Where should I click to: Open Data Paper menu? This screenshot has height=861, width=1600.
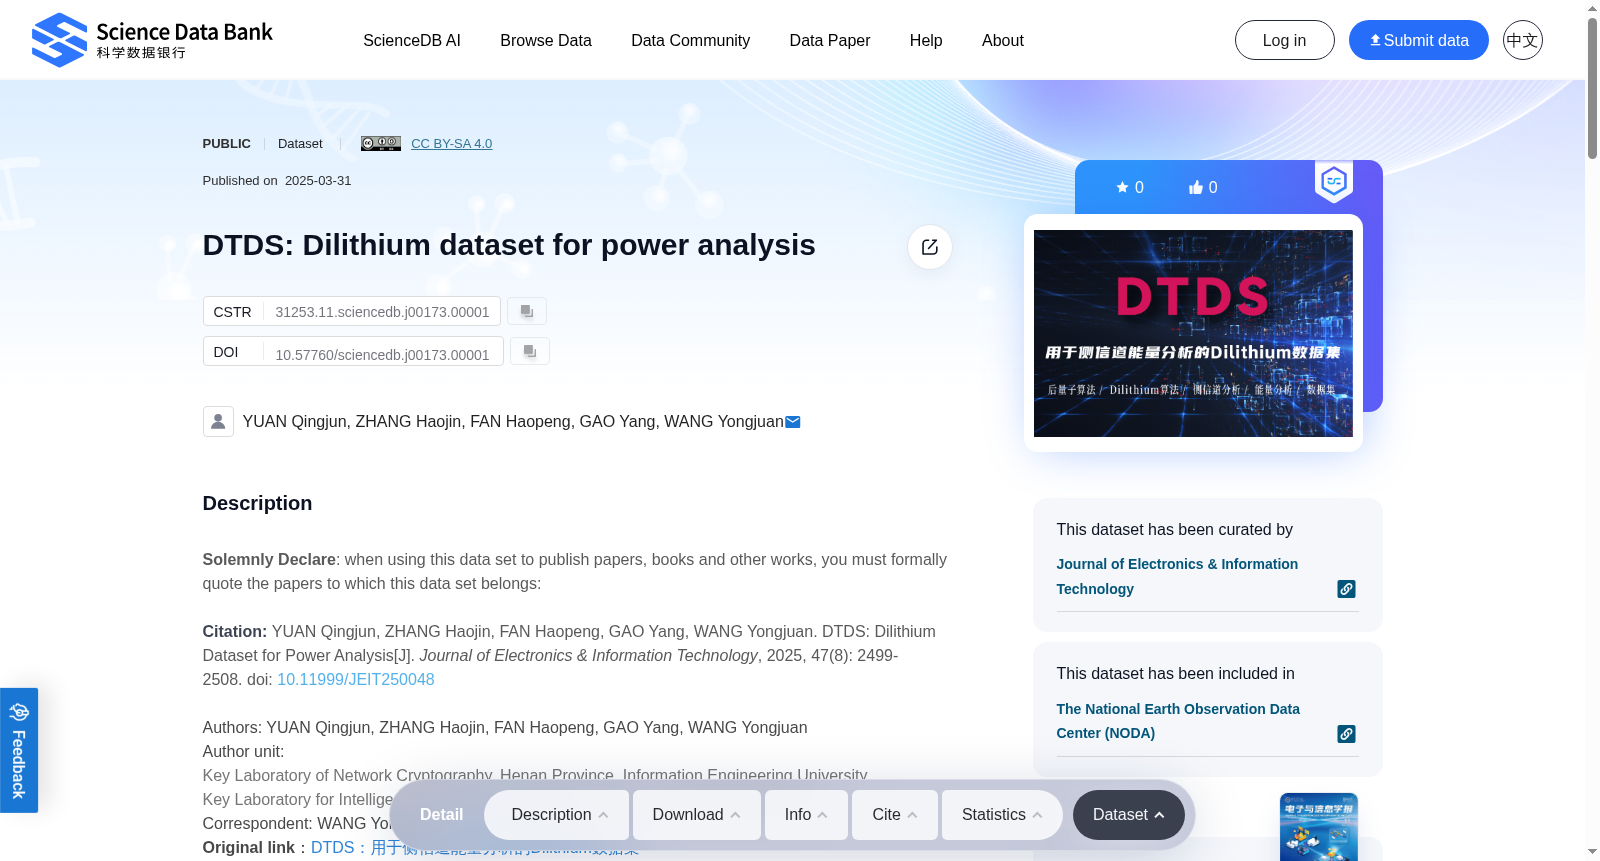click(830, 40)
